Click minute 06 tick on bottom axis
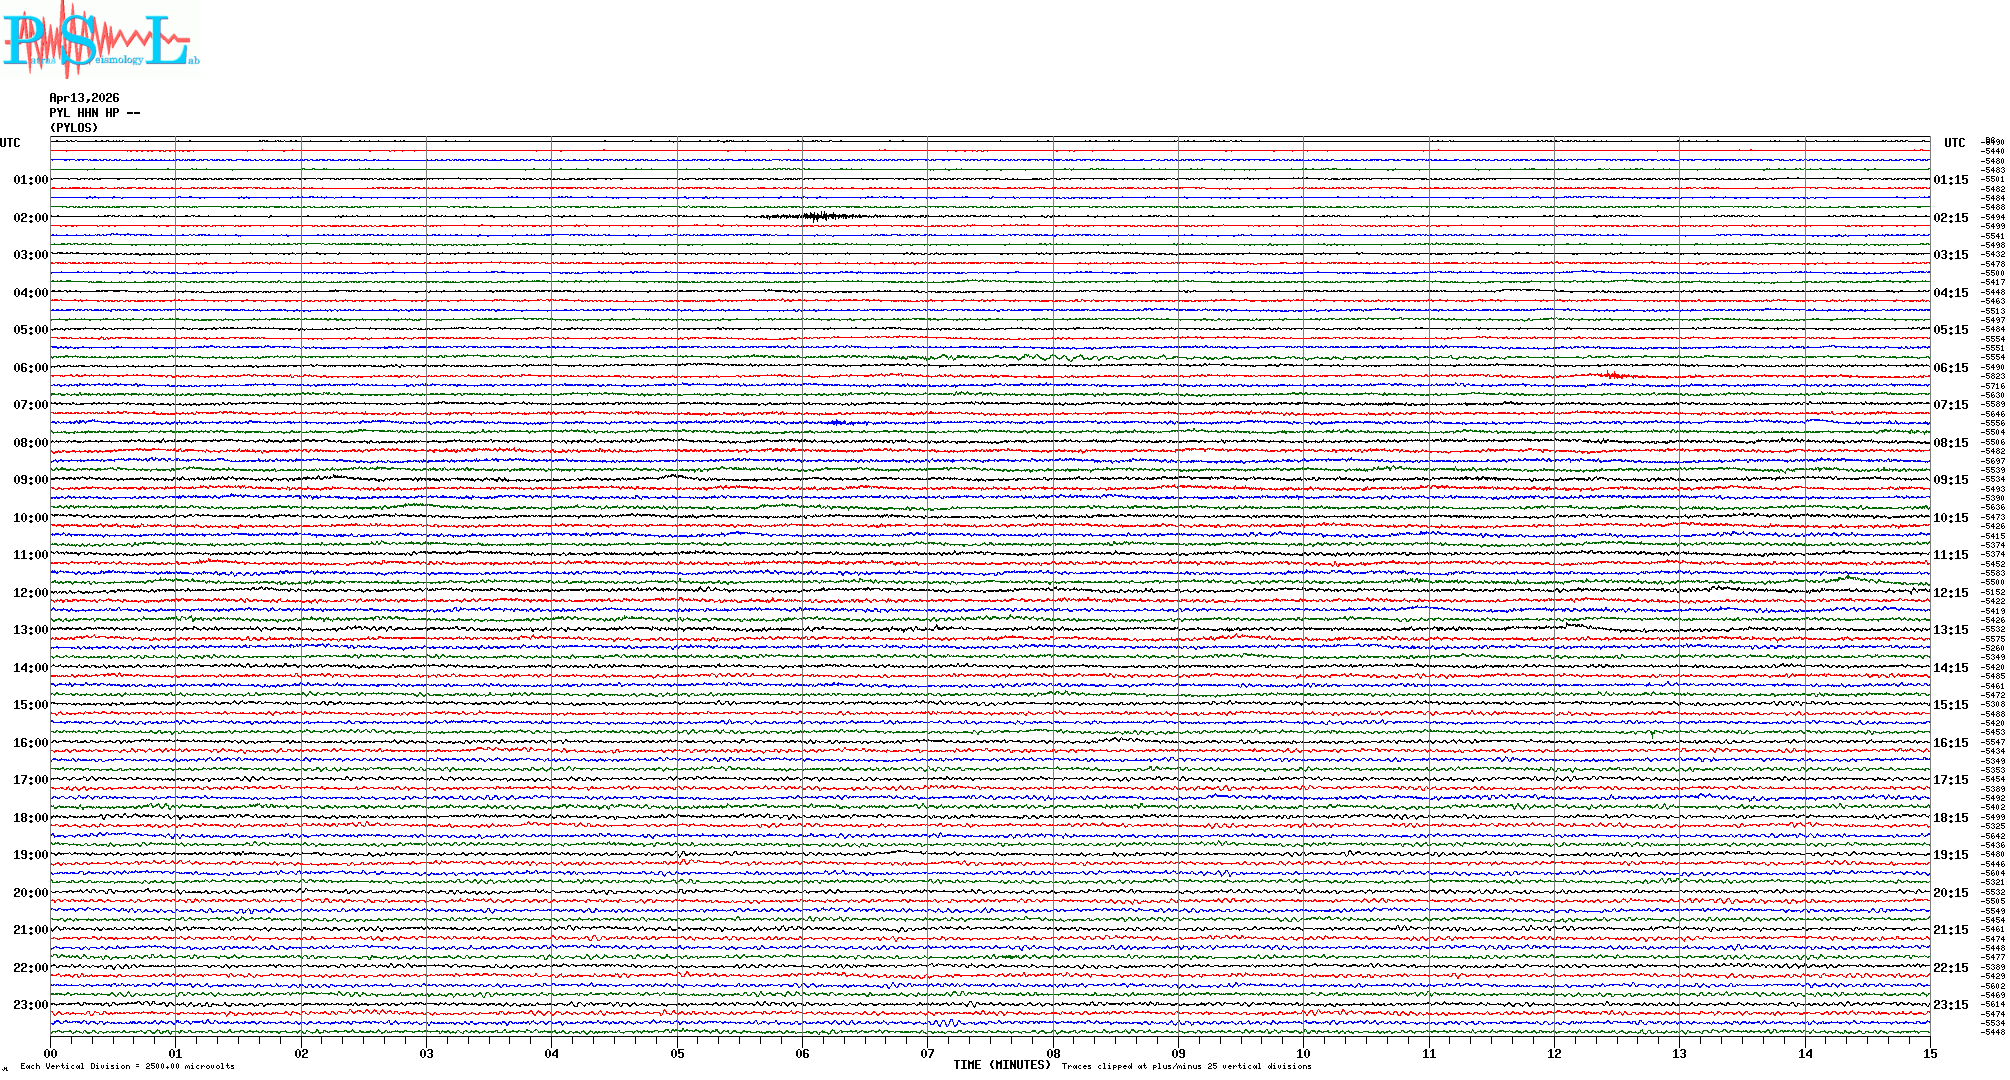The width and height of the screenshot is (2010, 1080). [802, 1053]
